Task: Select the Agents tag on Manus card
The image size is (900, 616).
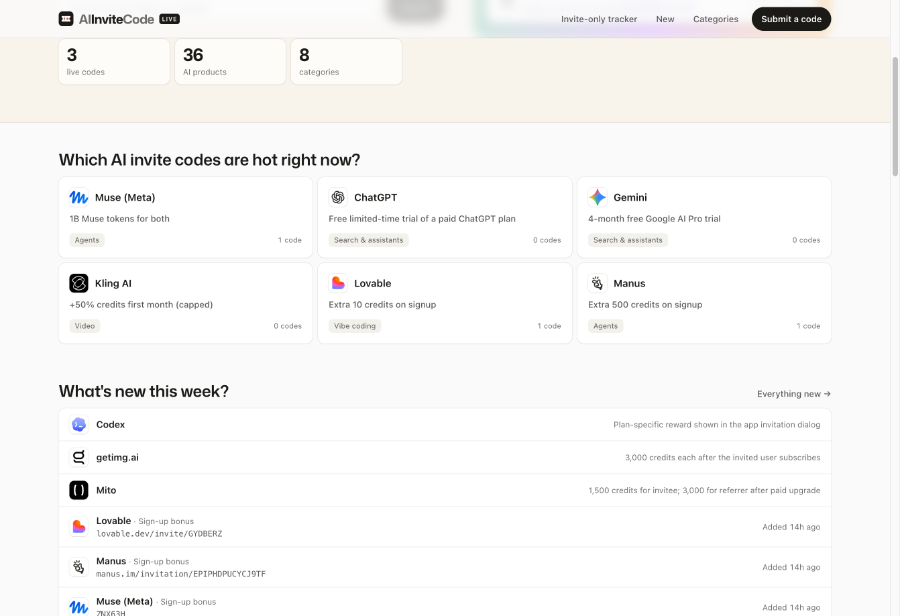Action: coord(606,326)
